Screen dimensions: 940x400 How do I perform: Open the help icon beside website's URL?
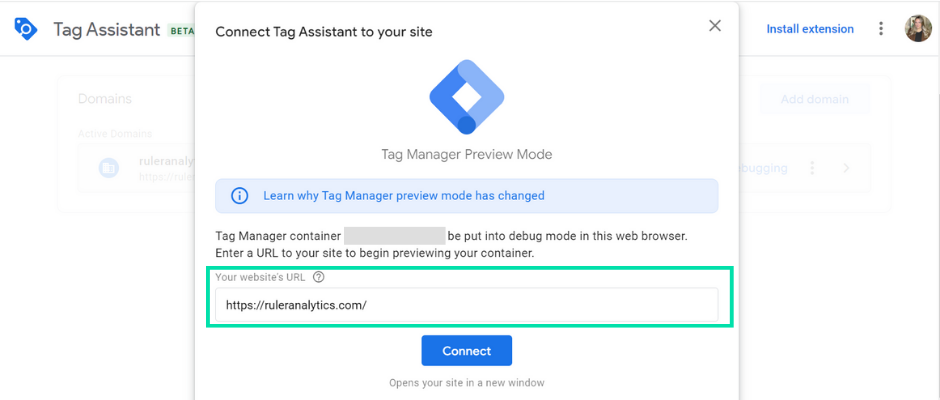click(x=318, y=277)
